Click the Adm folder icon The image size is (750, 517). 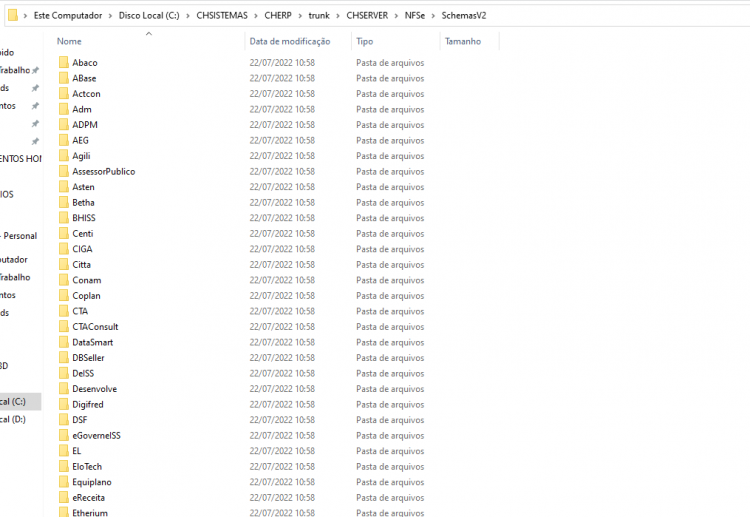pos(64,109)
